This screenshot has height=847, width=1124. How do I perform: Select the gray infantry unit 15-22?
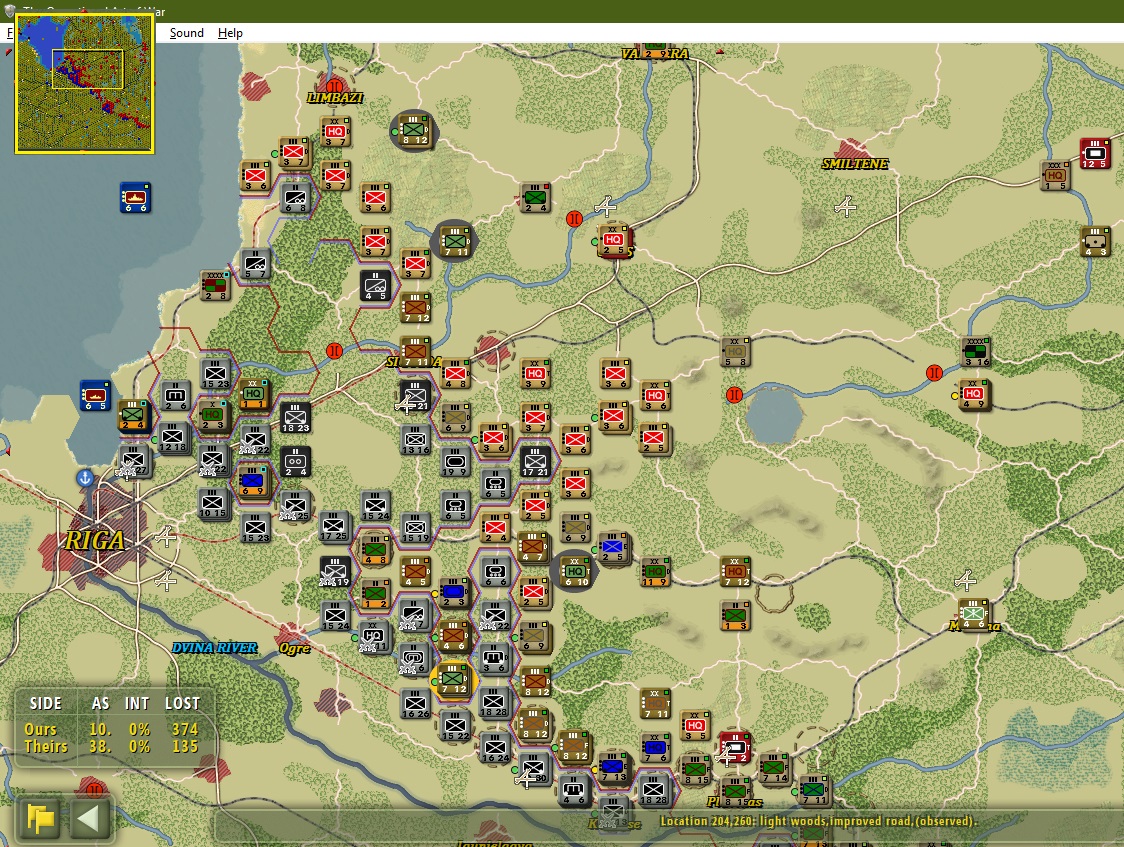[455, 725]
